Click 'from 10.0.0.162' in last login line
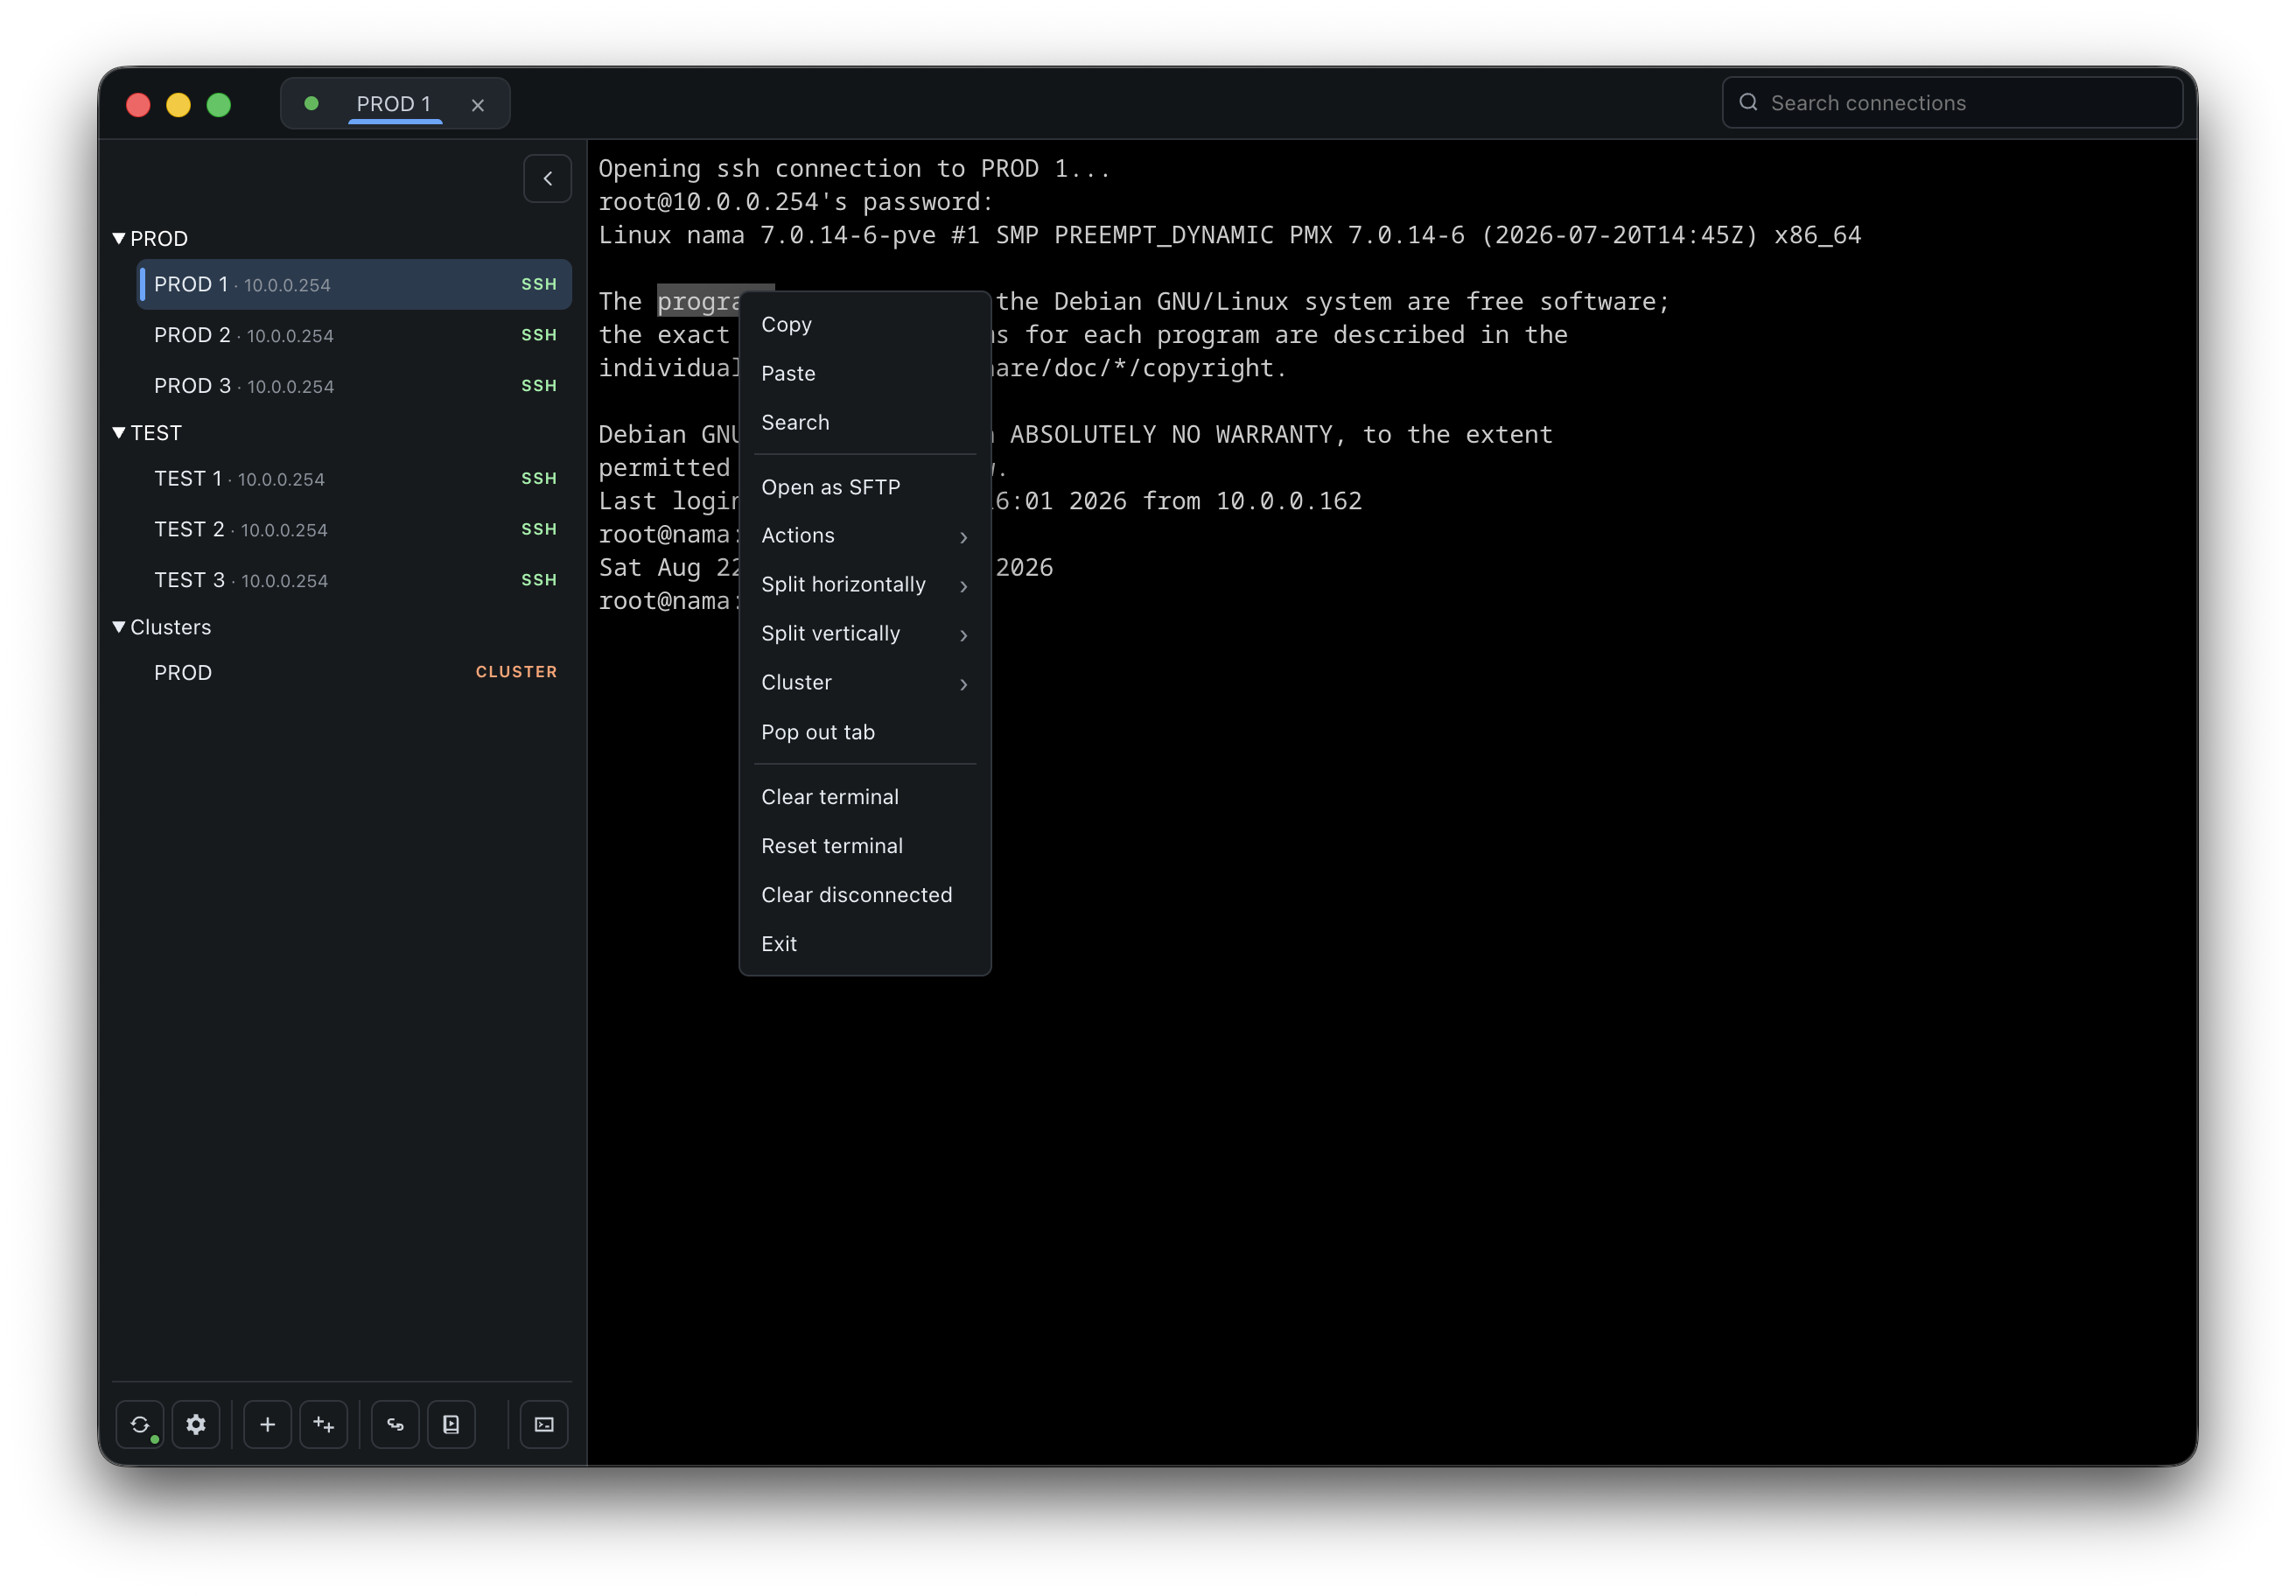This screenshot has width=2296, height=1596. click(1252, 501)
